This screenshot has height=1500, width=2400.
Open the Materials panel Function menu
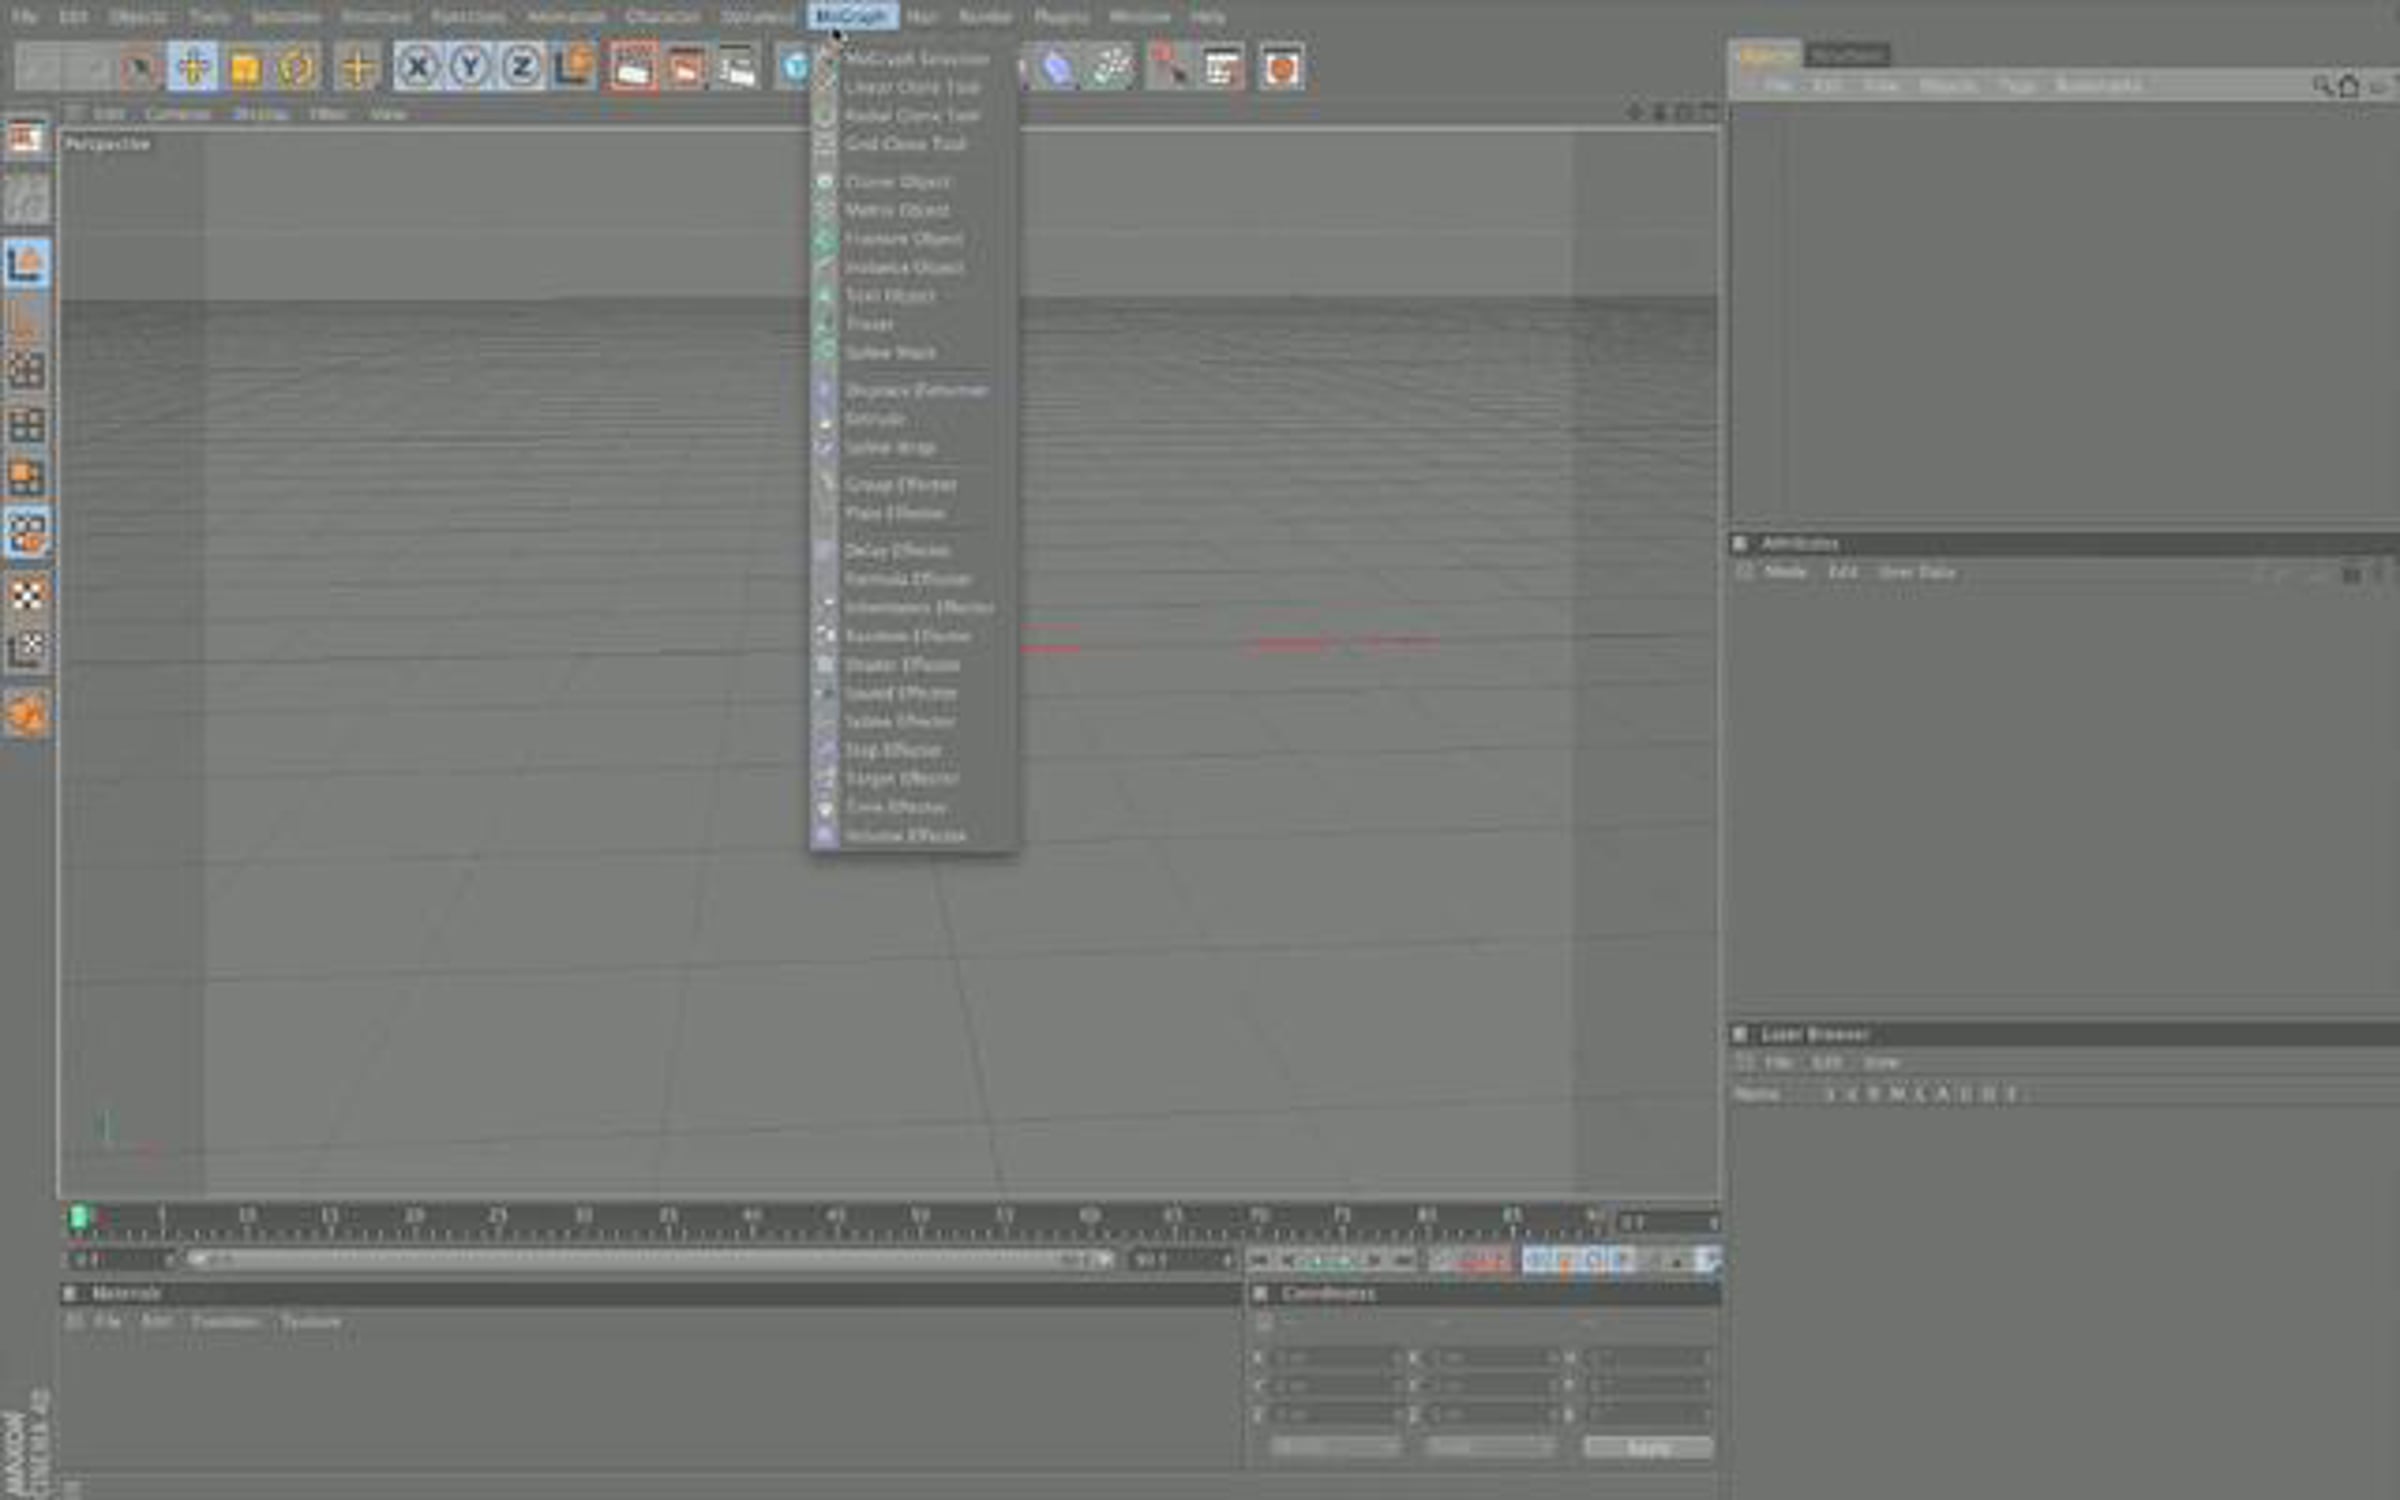click(x=226, y=1322)
